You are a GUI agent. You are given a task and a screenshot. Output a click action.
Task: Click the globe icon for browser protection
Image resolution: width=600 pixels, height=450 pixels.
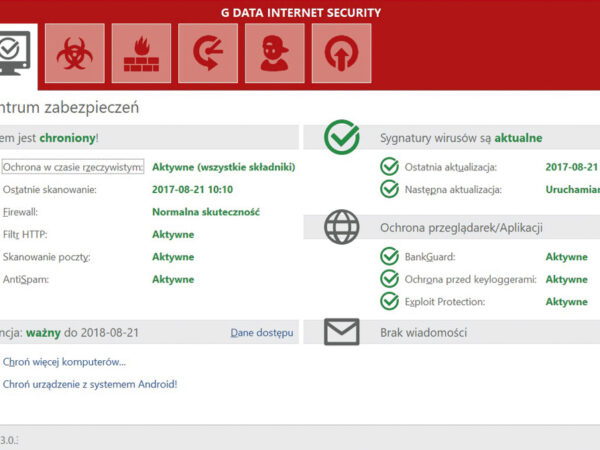pyautogui.click(x=342, y=227)
